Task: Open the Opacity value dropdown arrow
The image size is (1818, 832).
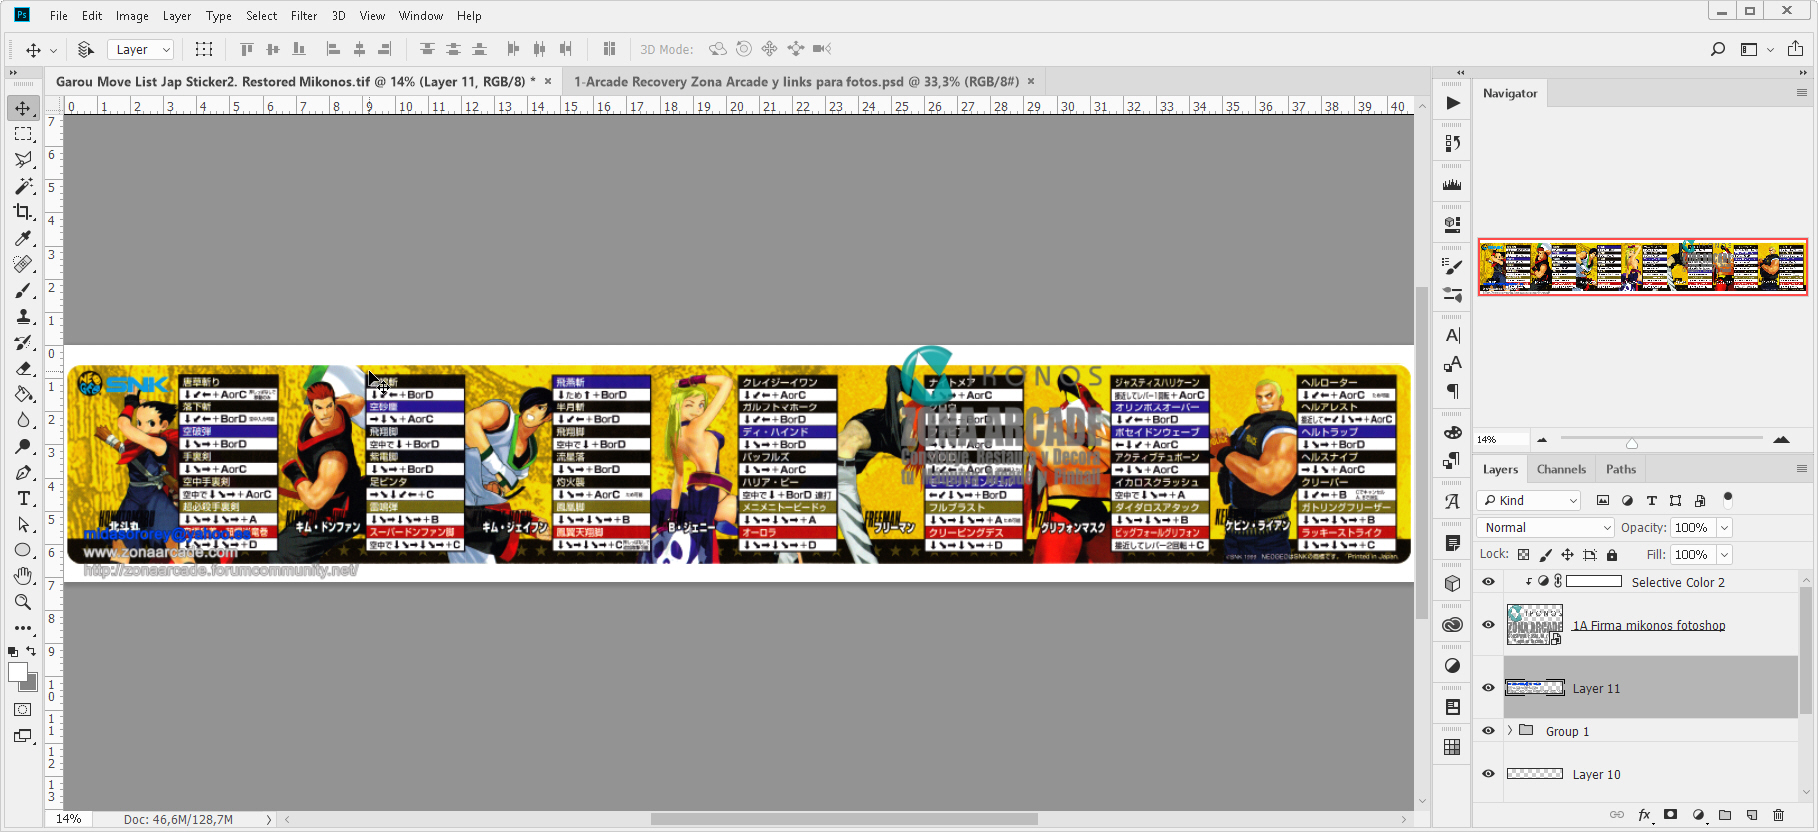Action: pyautogui.click(x=1724, y=528)
